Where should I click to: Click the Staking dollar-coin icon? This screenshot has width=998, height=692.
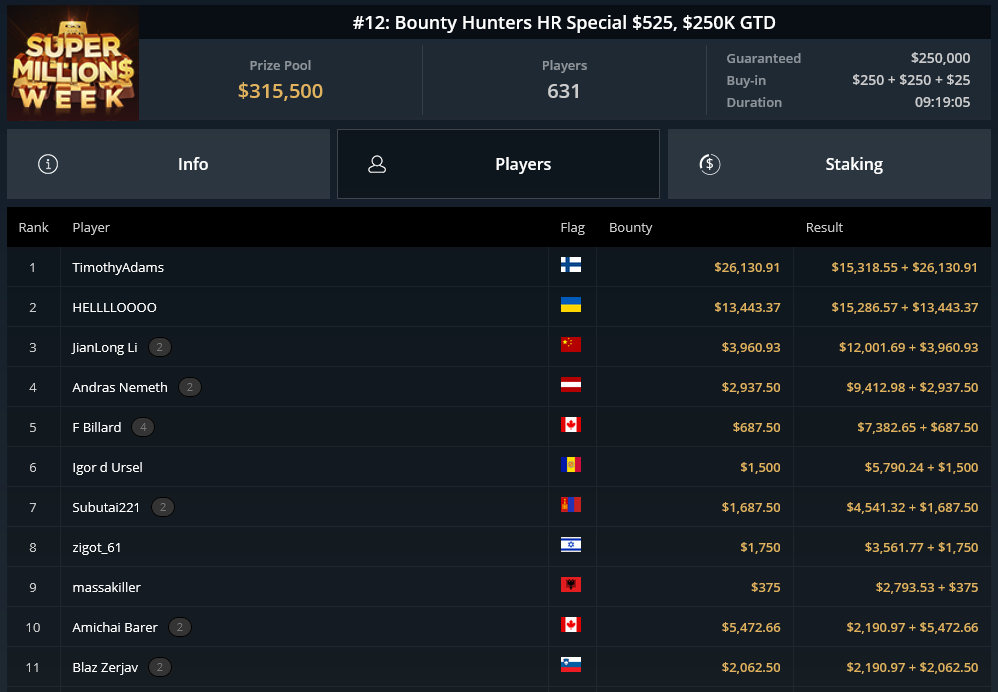[x=710, y=164]
